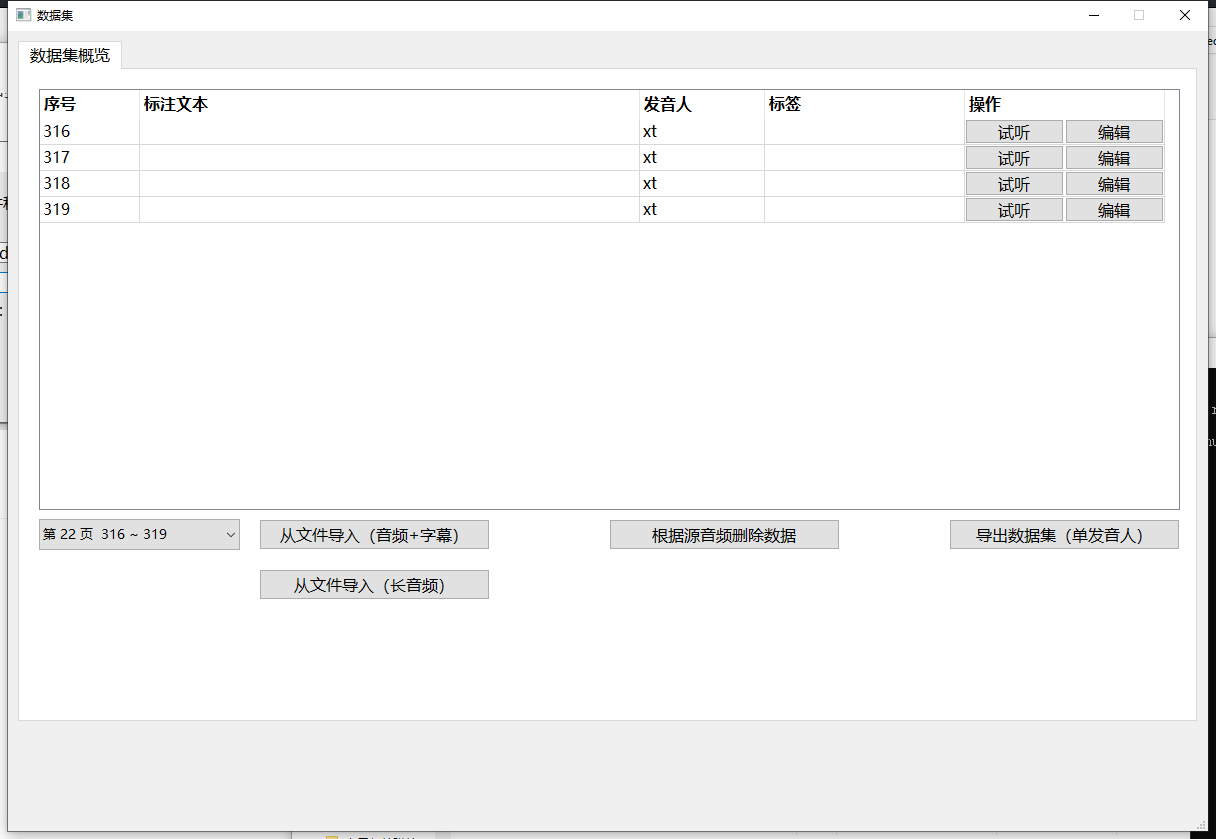Click 从文件导入（音频+字幕） button
The height and width of the screenshot is (839, 1216).
coord(374,535)
